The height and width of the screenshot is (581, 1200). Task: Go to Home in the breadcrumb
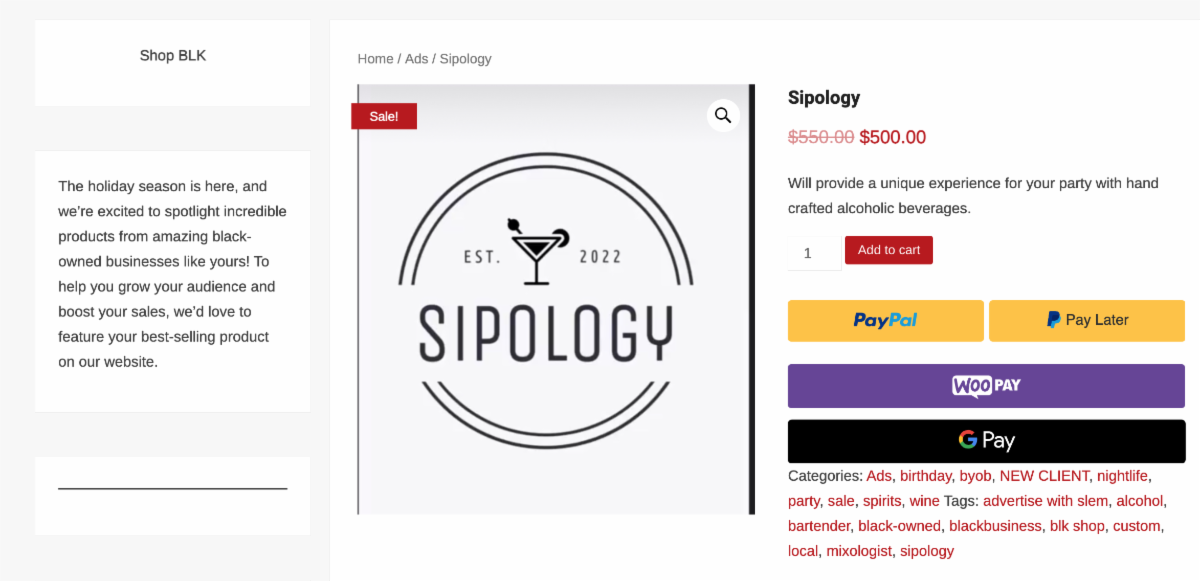[375, 59]
